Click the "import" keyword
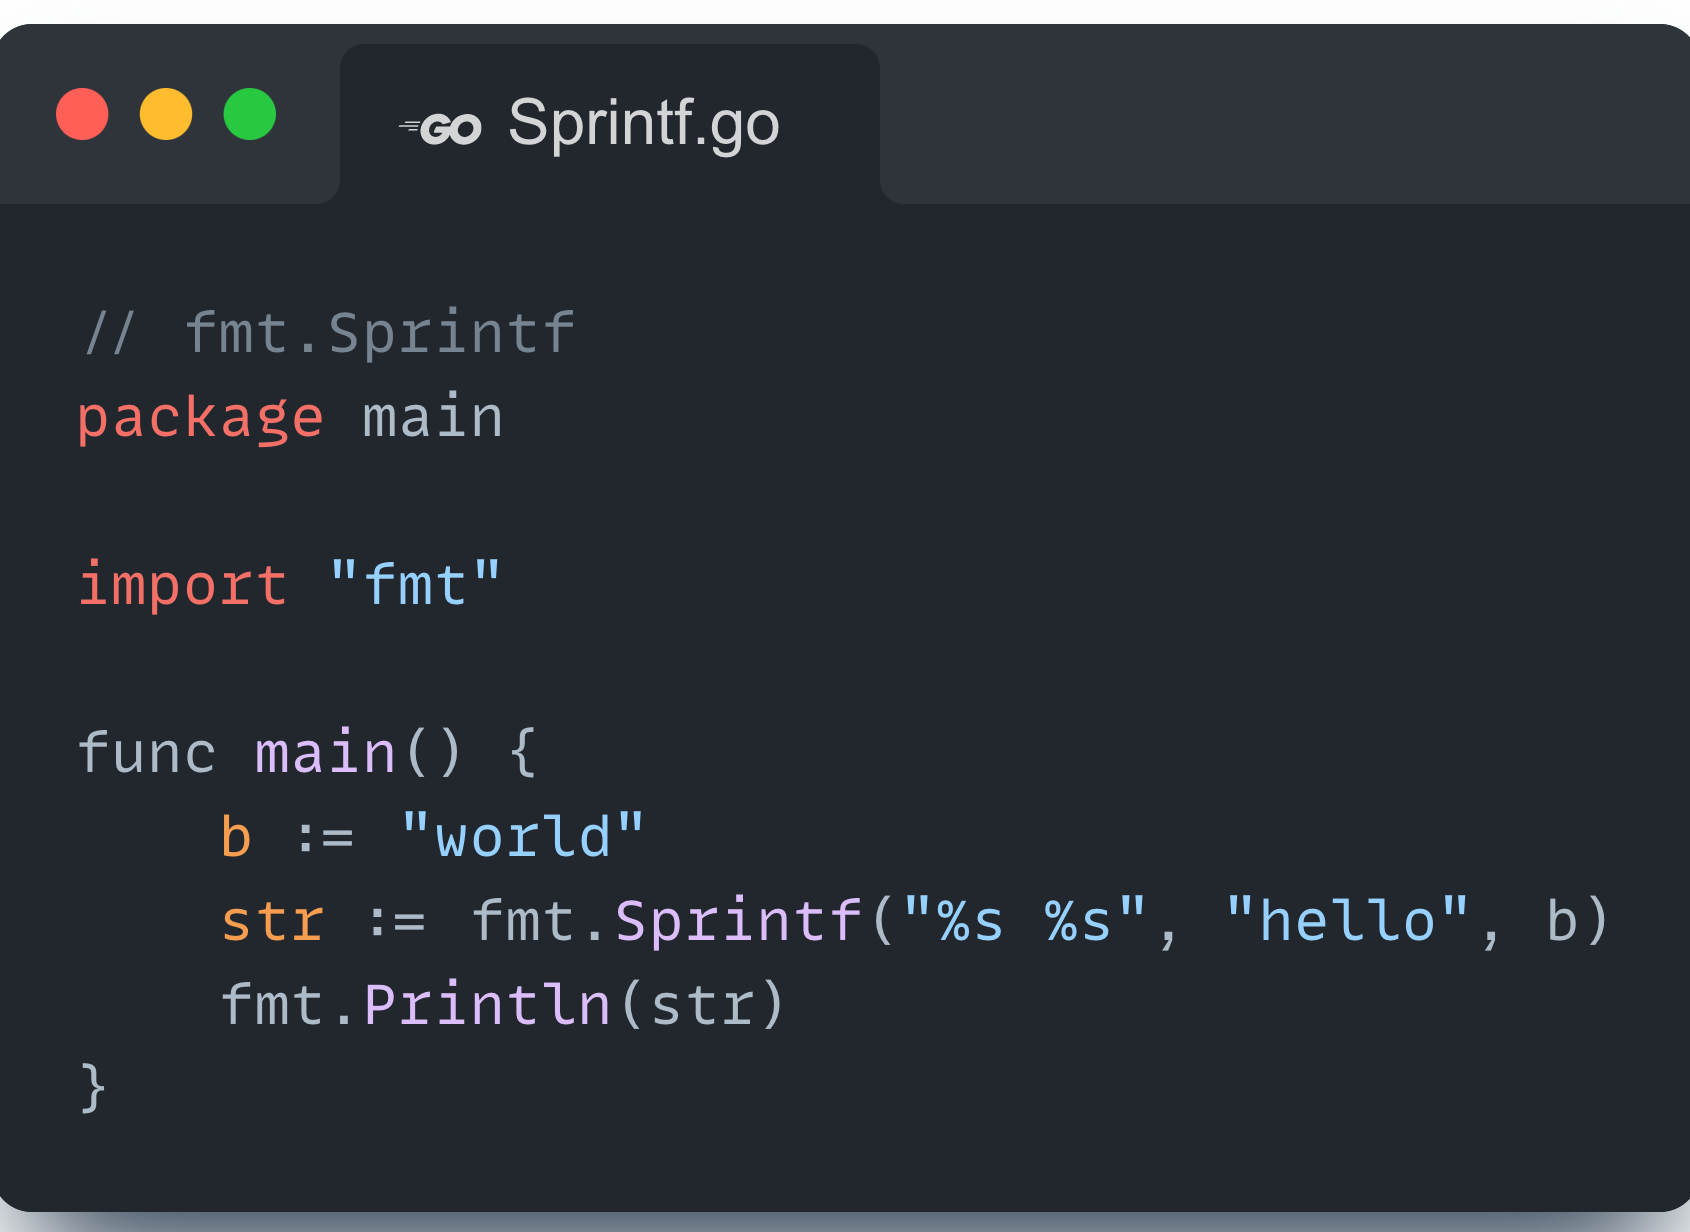 [183, 585]
